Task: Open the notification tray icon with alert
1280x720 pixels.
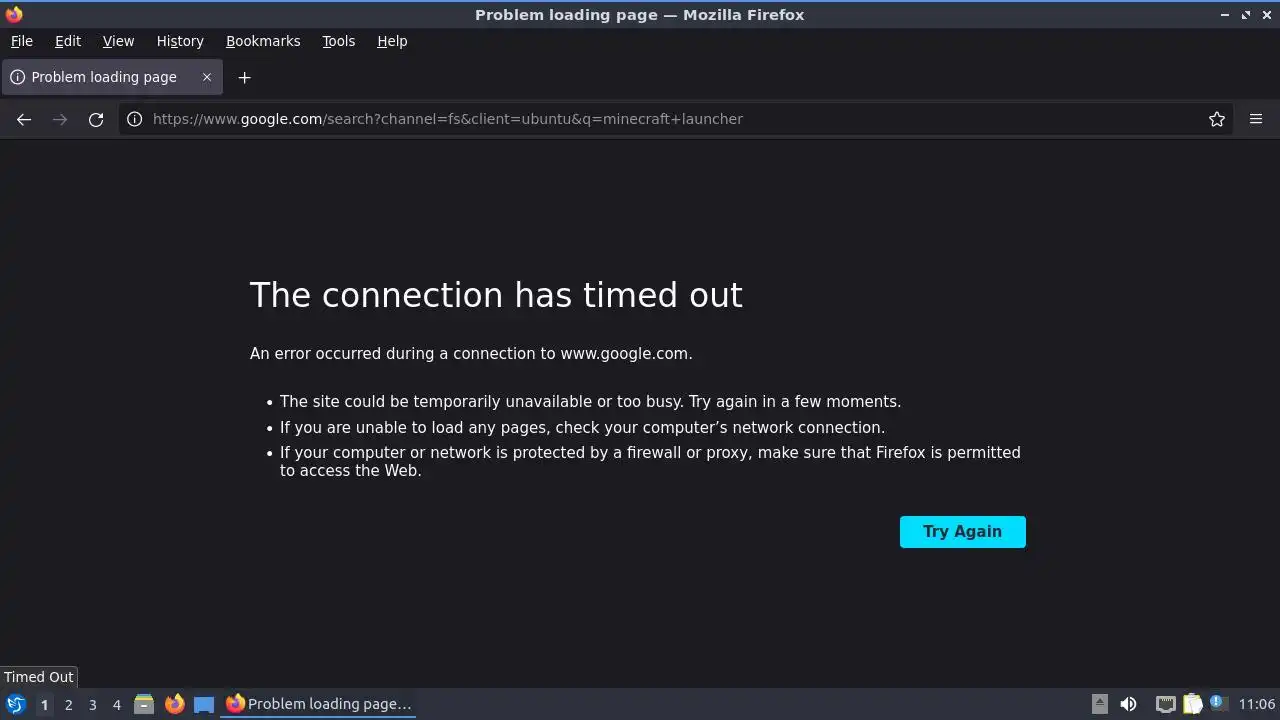Action: coord(1217,703)
